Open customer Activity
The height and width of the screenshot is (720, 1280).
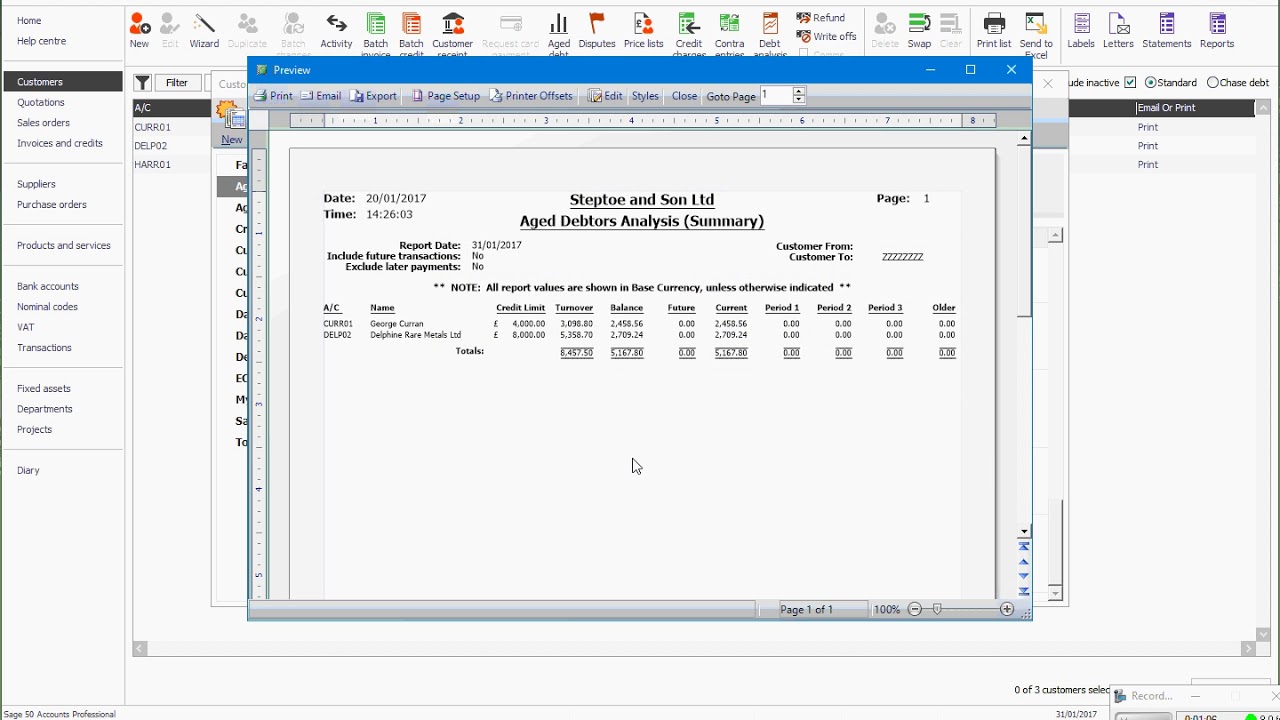pyautogui.click(x=336, y=30)
